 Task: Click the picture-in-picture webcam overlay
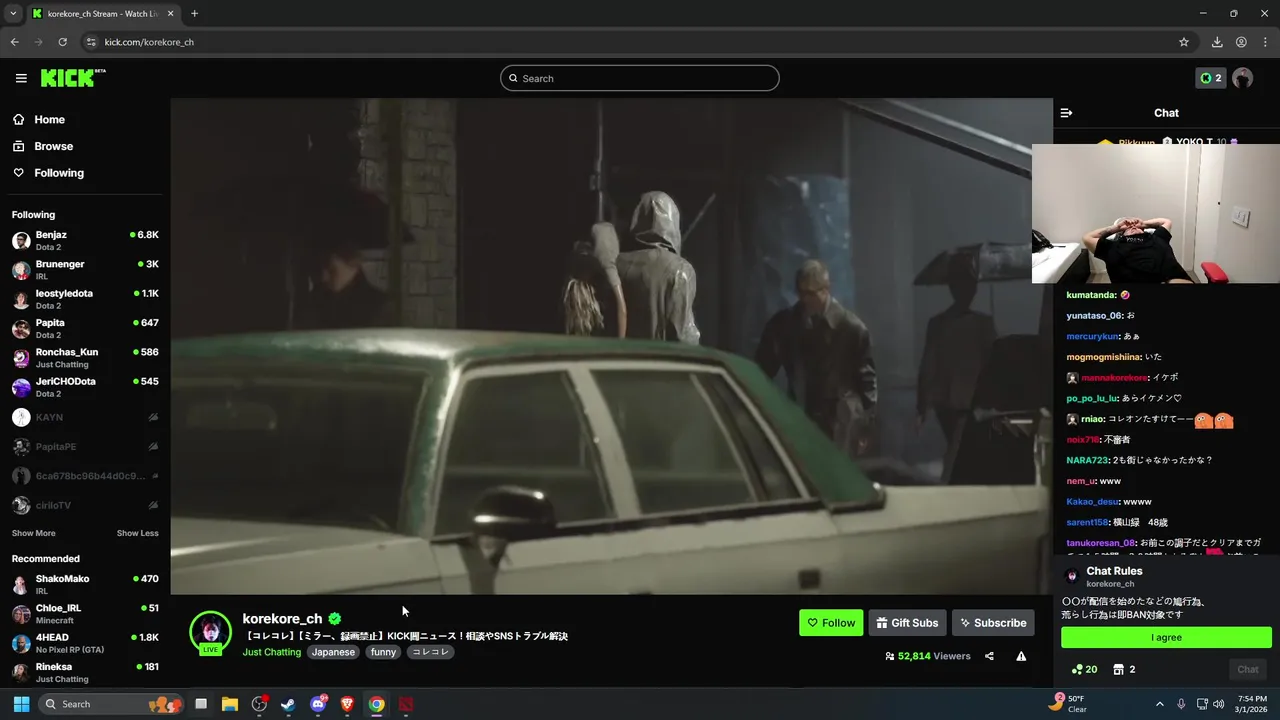(1156, 214)
